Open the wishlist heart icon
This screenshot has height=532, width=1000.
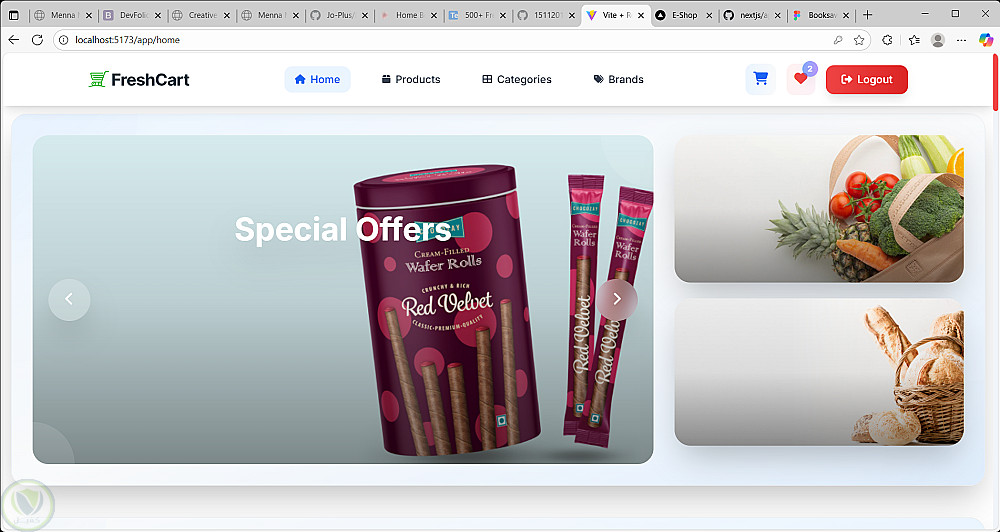point(800,79)
